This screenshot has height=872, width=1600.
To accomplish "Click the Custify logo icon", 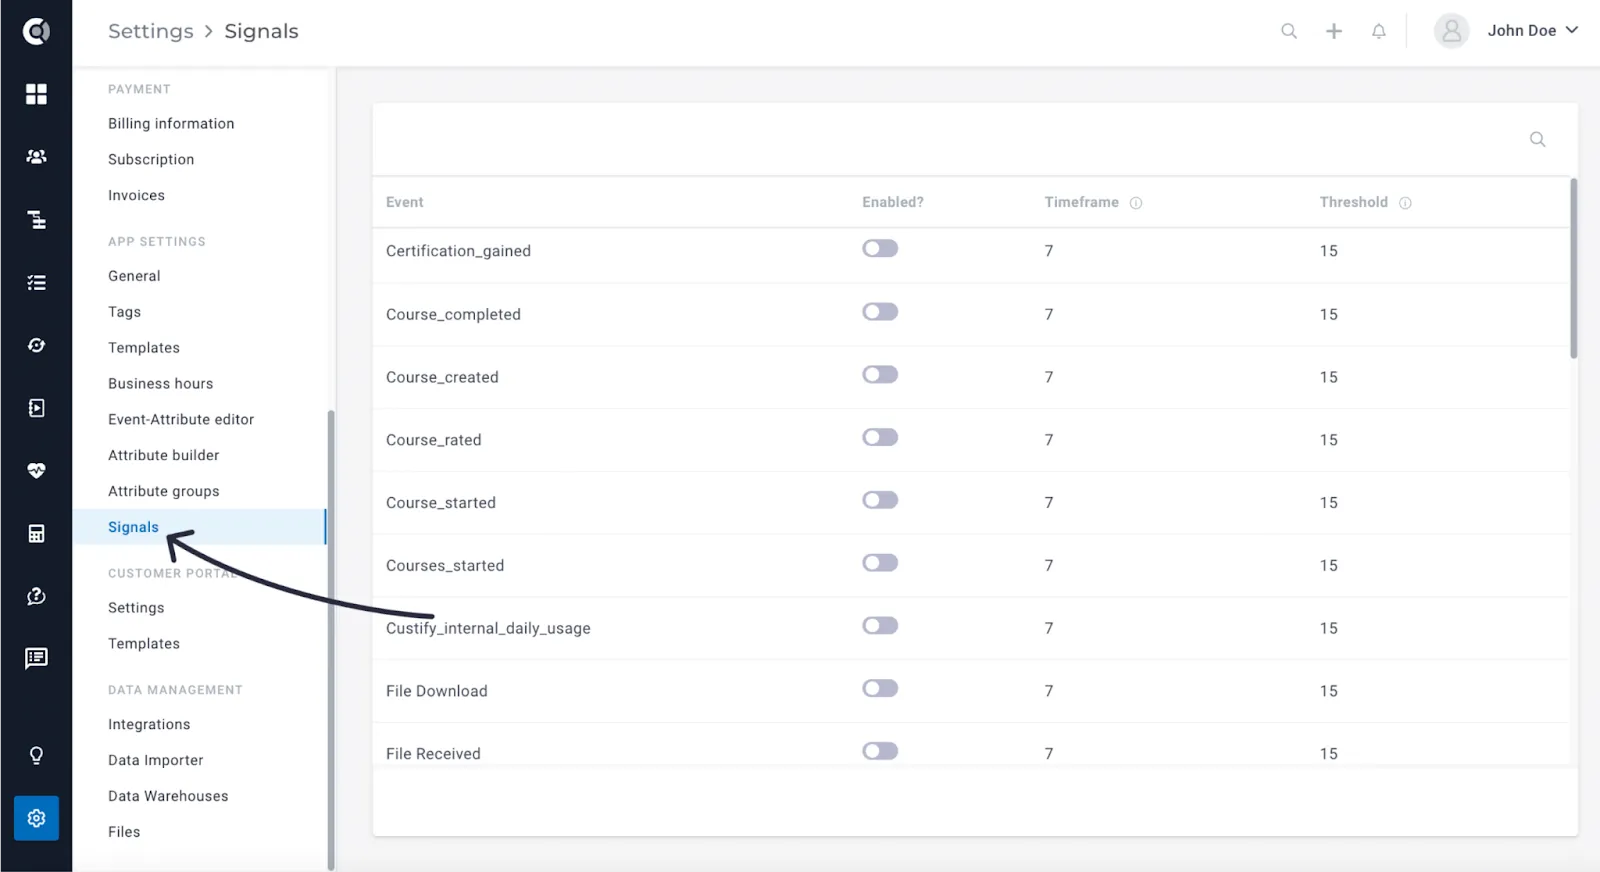I will coord(36,31).
